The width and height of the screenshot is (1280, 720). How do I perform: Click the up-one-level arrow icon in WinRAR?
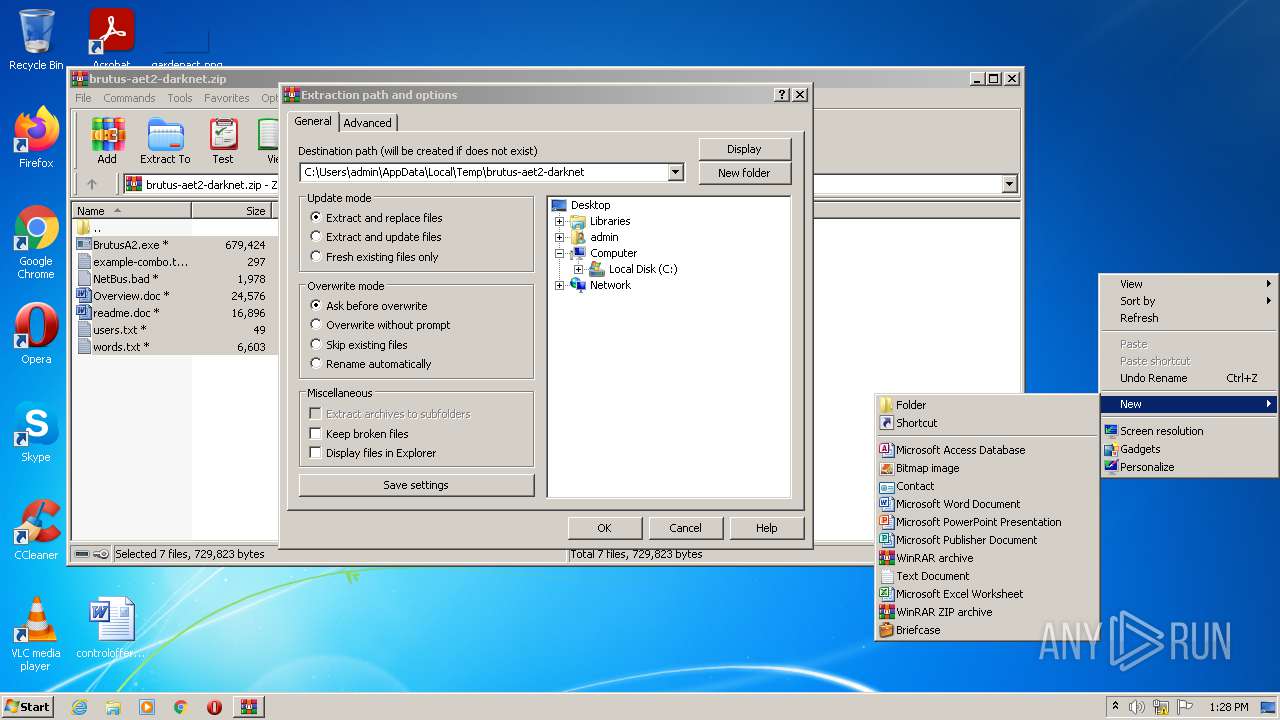(92, 184)
